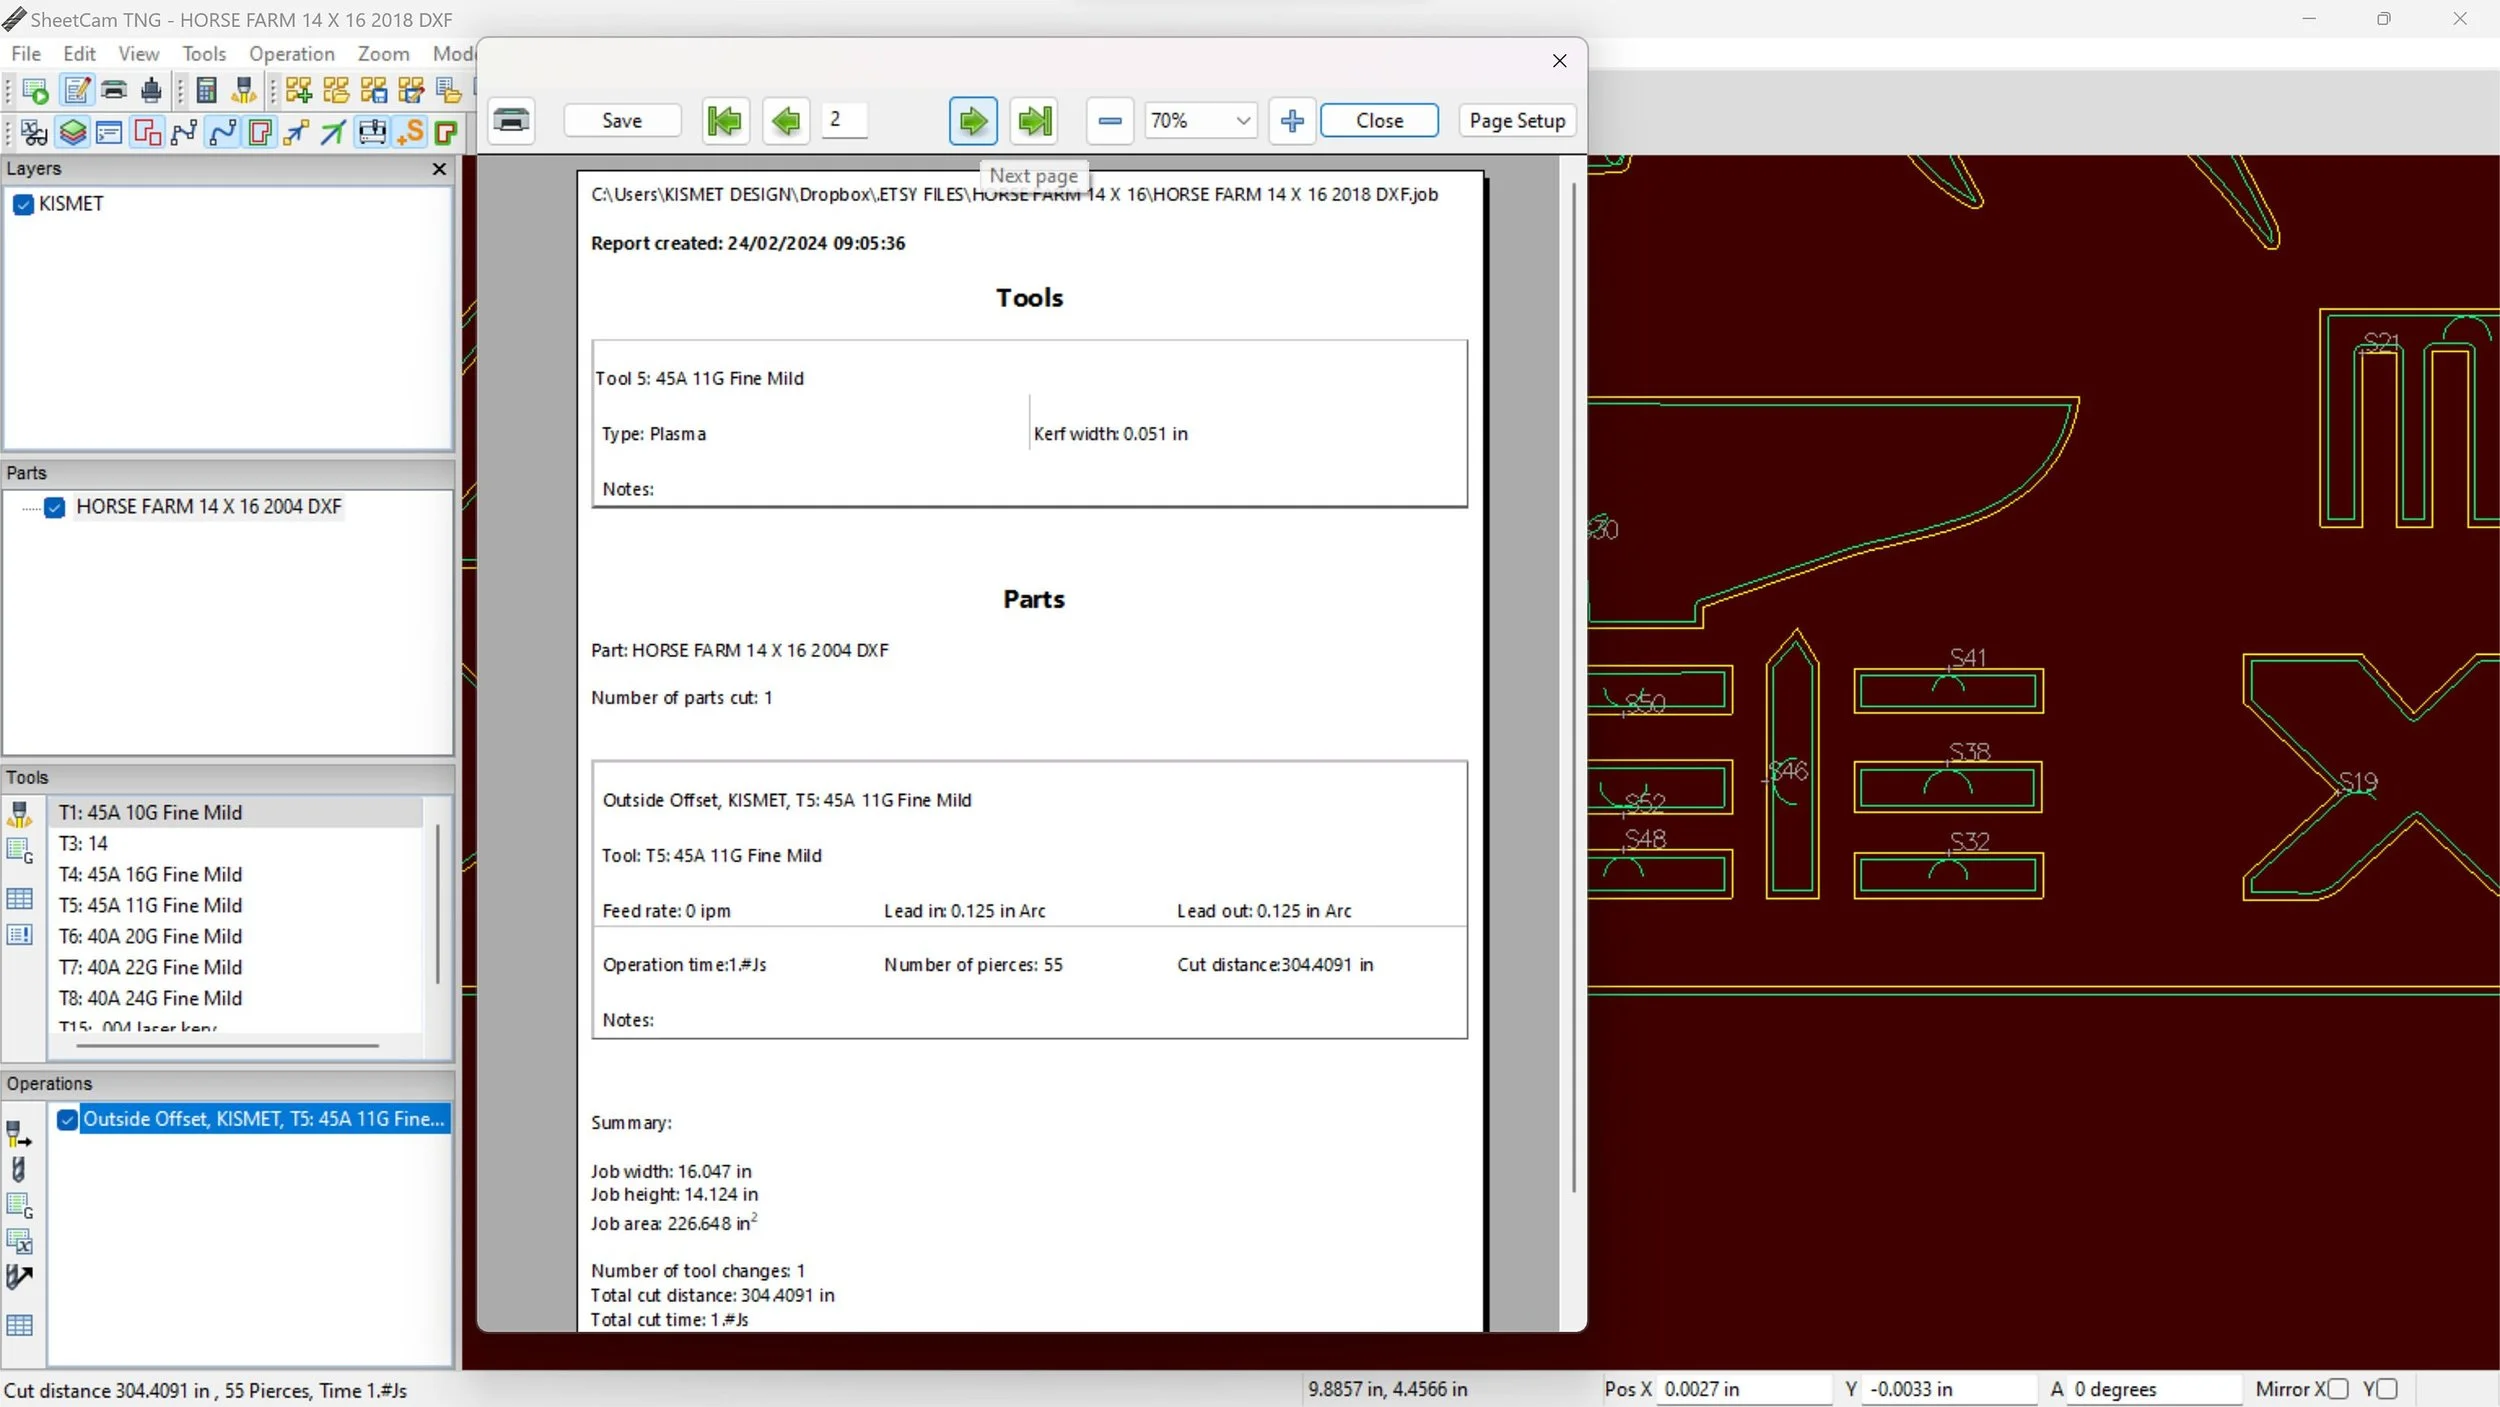Enable the Mirror X checkbox
2500x1407 pixels.
(x=2337, y=1389)
